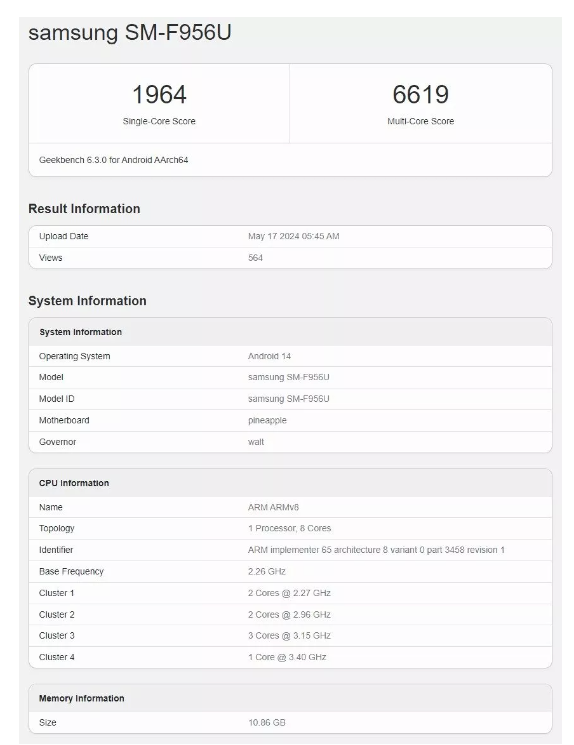Click the Model row label
This screenshot has height=745, width=574.
tap(51, 377)
